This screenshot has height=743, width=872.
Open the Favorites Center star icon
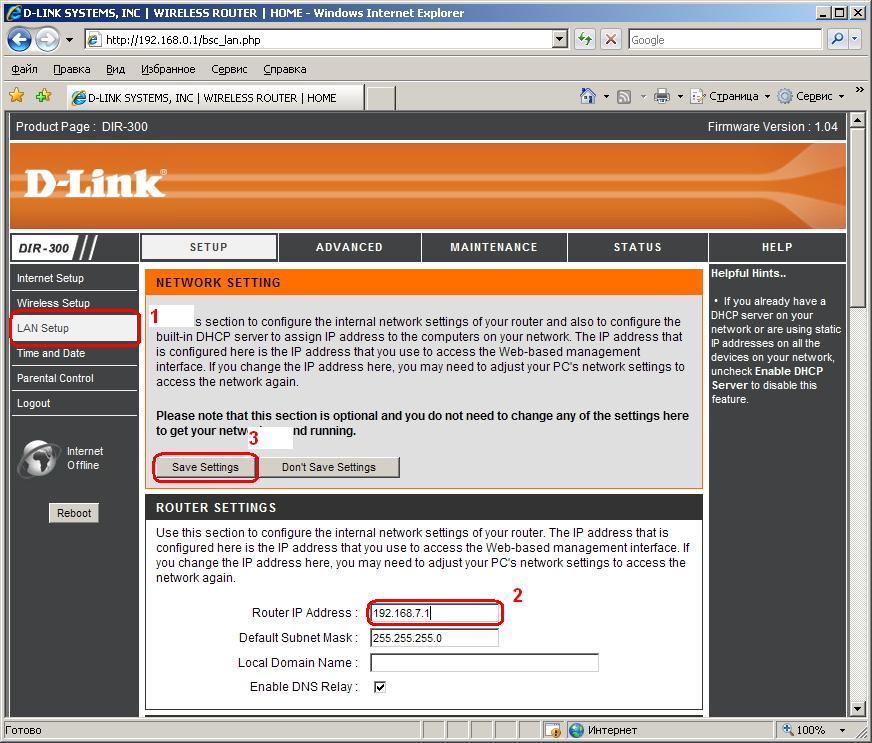17,97
